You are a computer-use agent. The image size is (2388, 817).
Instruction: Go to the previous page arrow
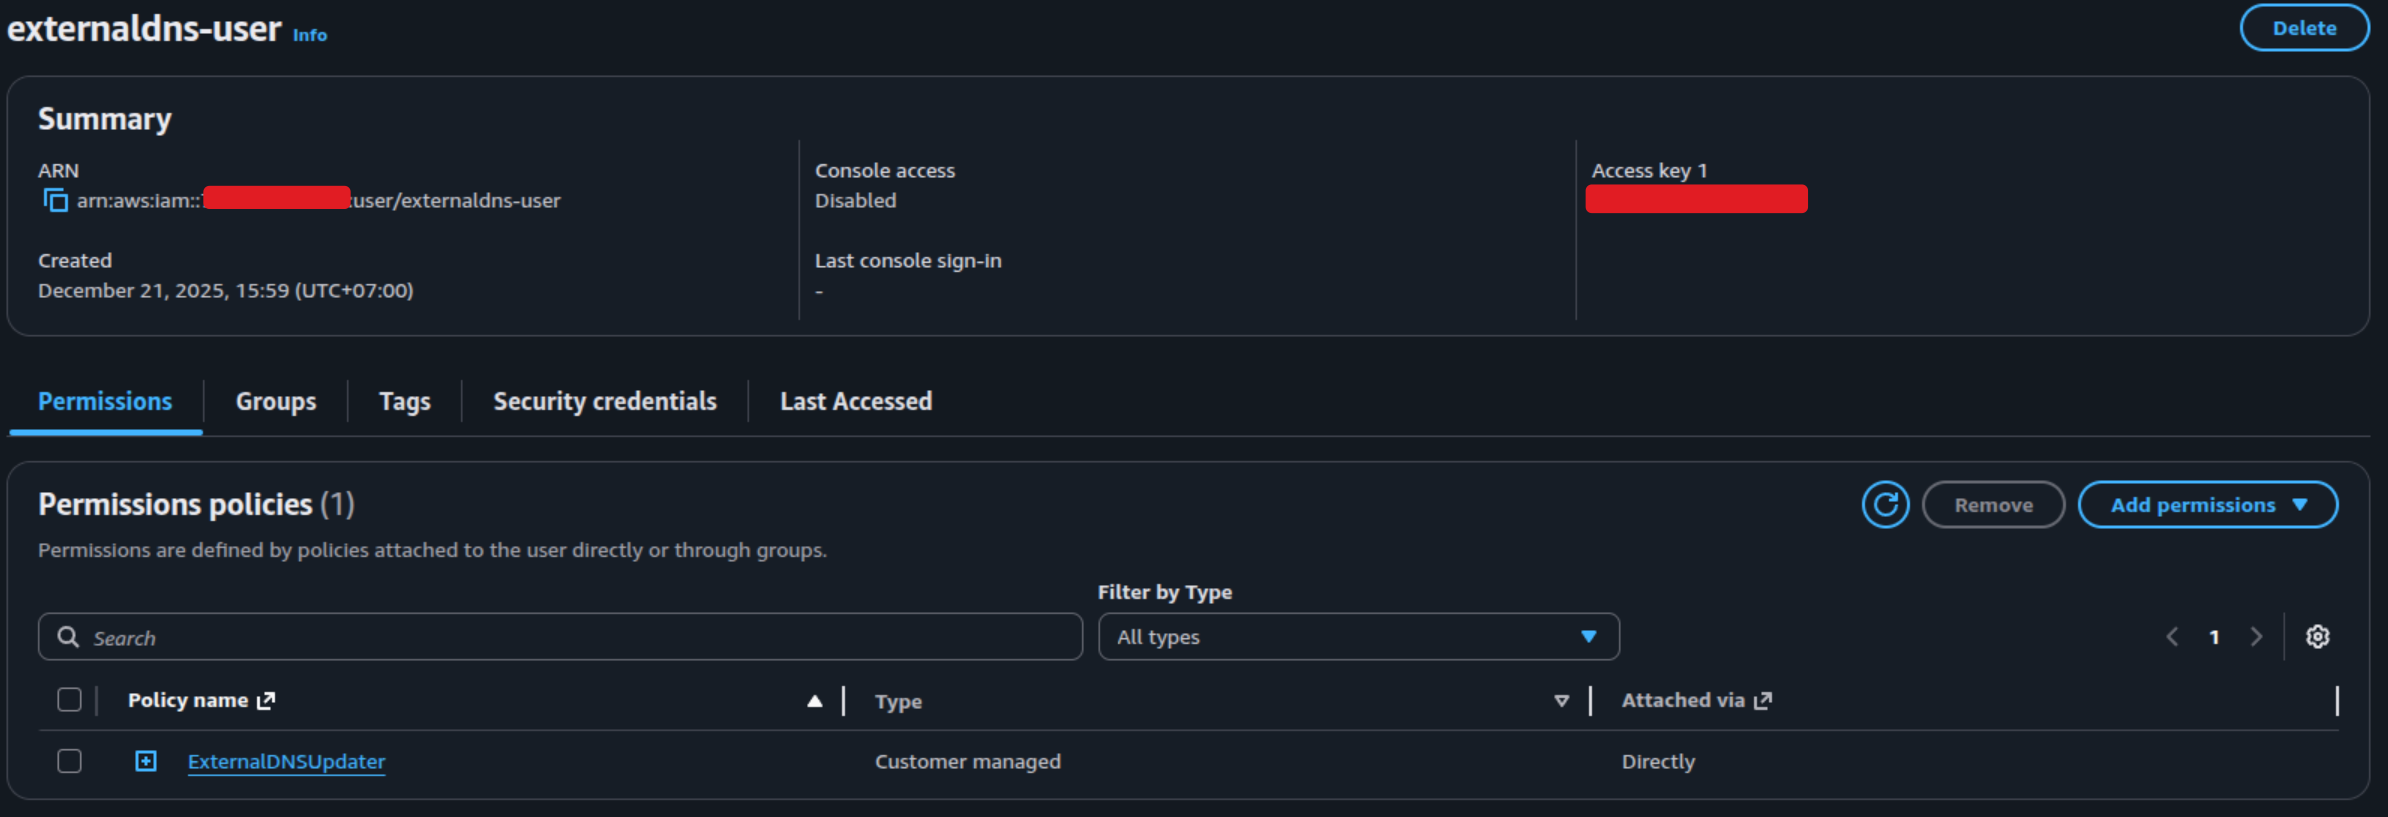tap(2172, 637)
